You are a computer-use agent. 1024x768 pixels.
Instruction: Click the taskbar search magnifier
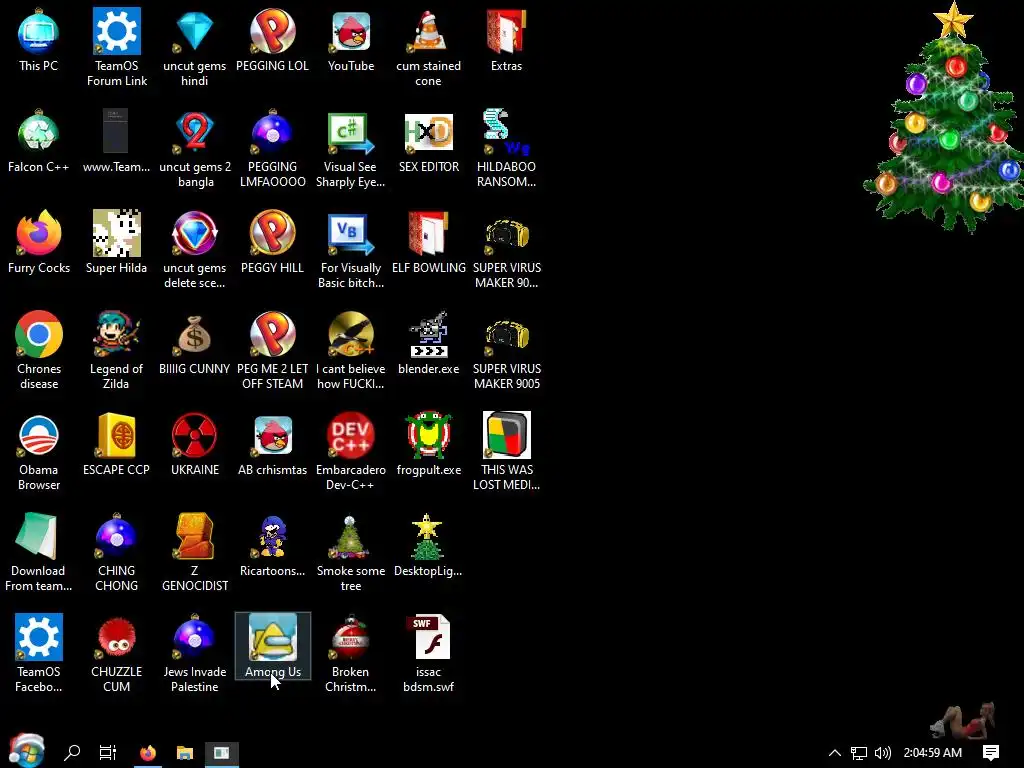[x=72, y=753]
